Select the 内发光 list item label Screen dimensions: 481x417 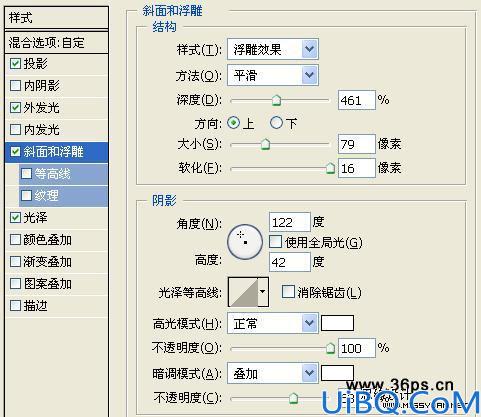coord(41,130)
